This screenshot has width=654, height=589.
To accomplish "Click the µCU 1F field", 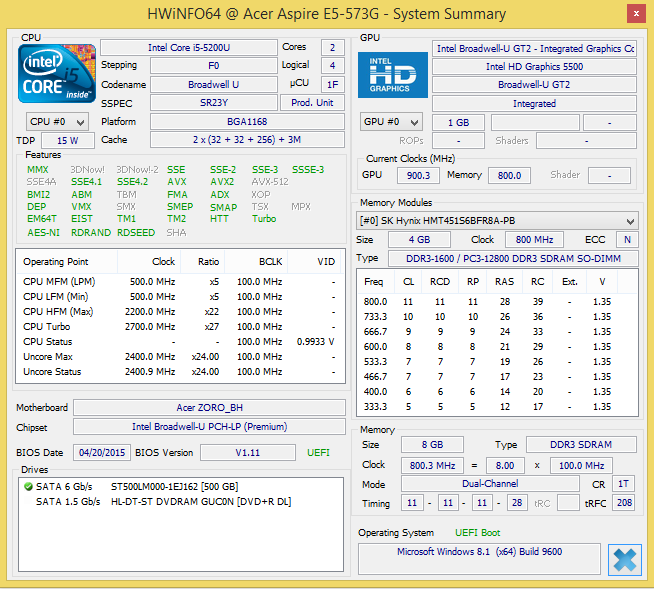I will [332, 85].
